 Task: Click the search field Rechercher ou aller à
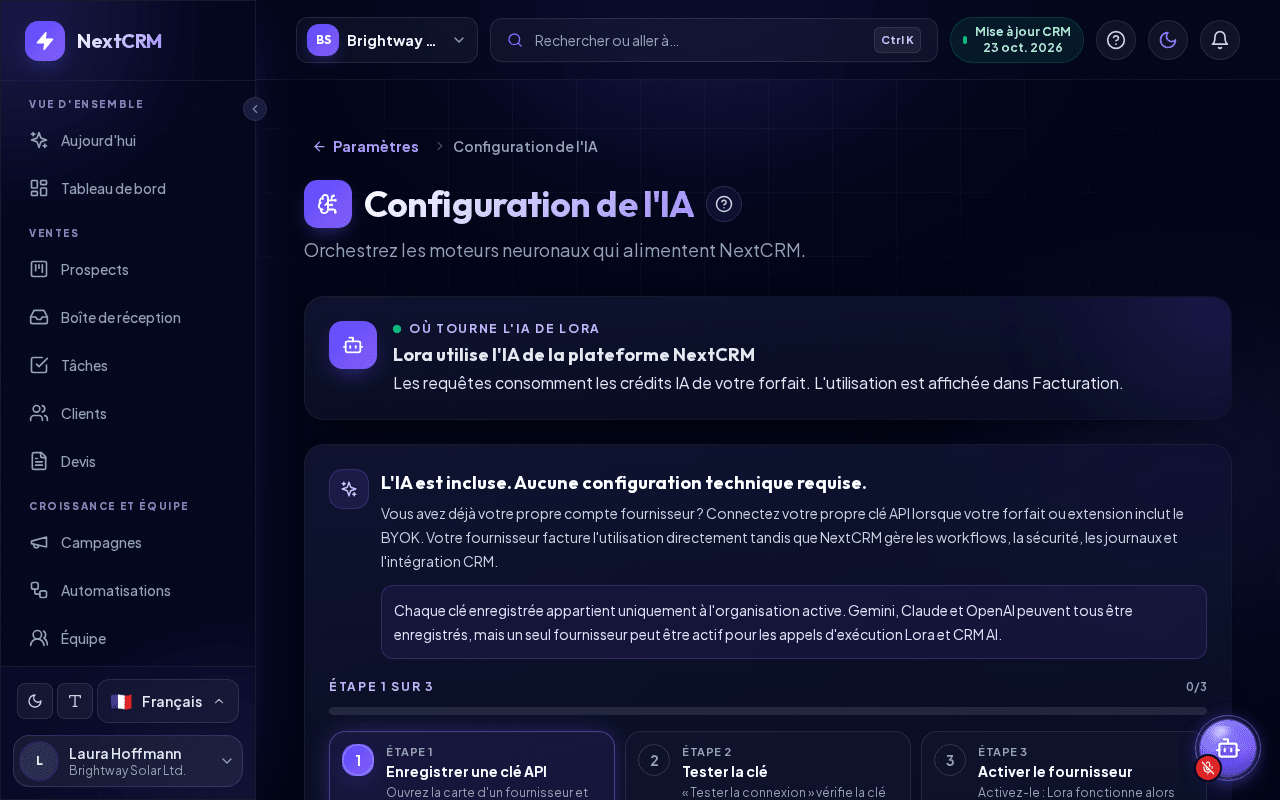pyautogui.click(x=714, y=40)
